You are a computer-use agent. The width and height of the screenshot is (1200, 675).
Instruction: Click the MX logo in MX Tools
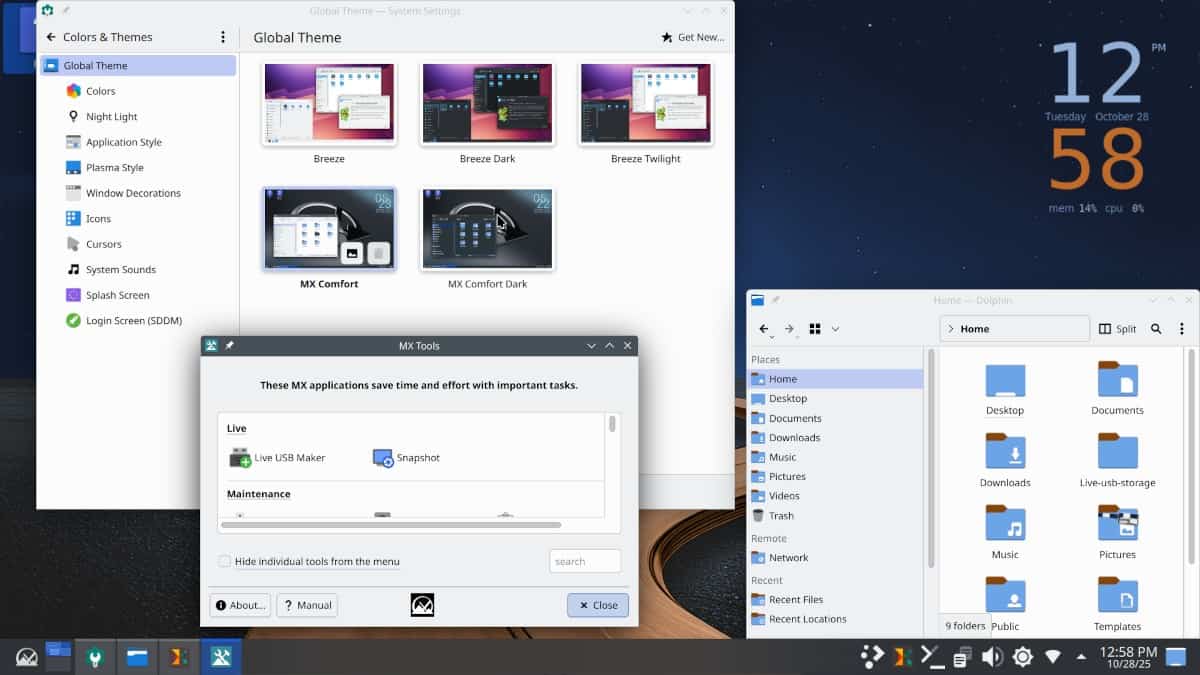point(422,605)
